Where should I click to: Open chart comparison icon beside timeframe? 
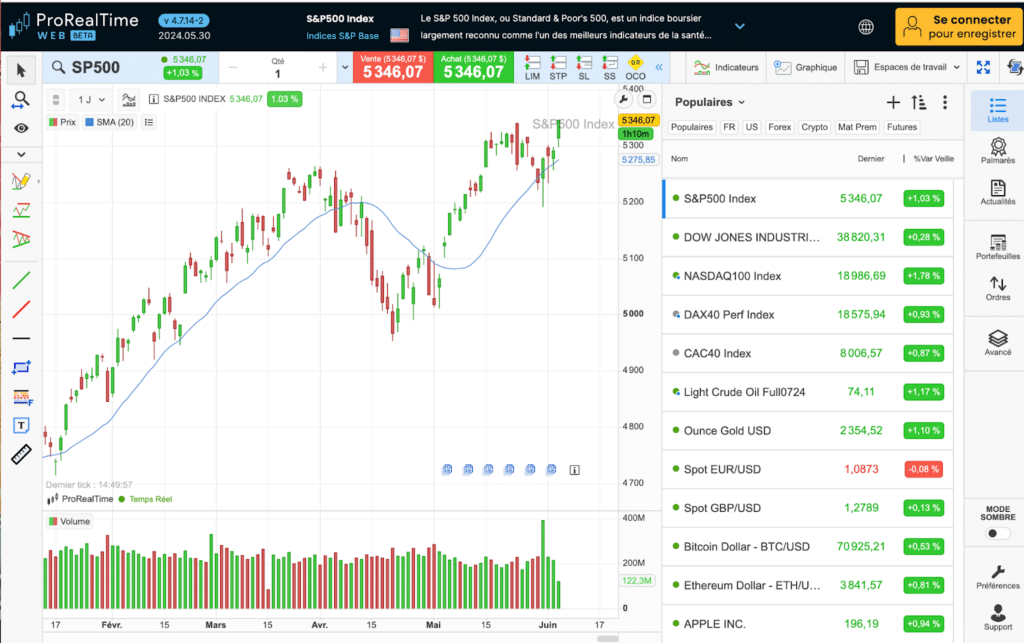click(x=129, y=100)
